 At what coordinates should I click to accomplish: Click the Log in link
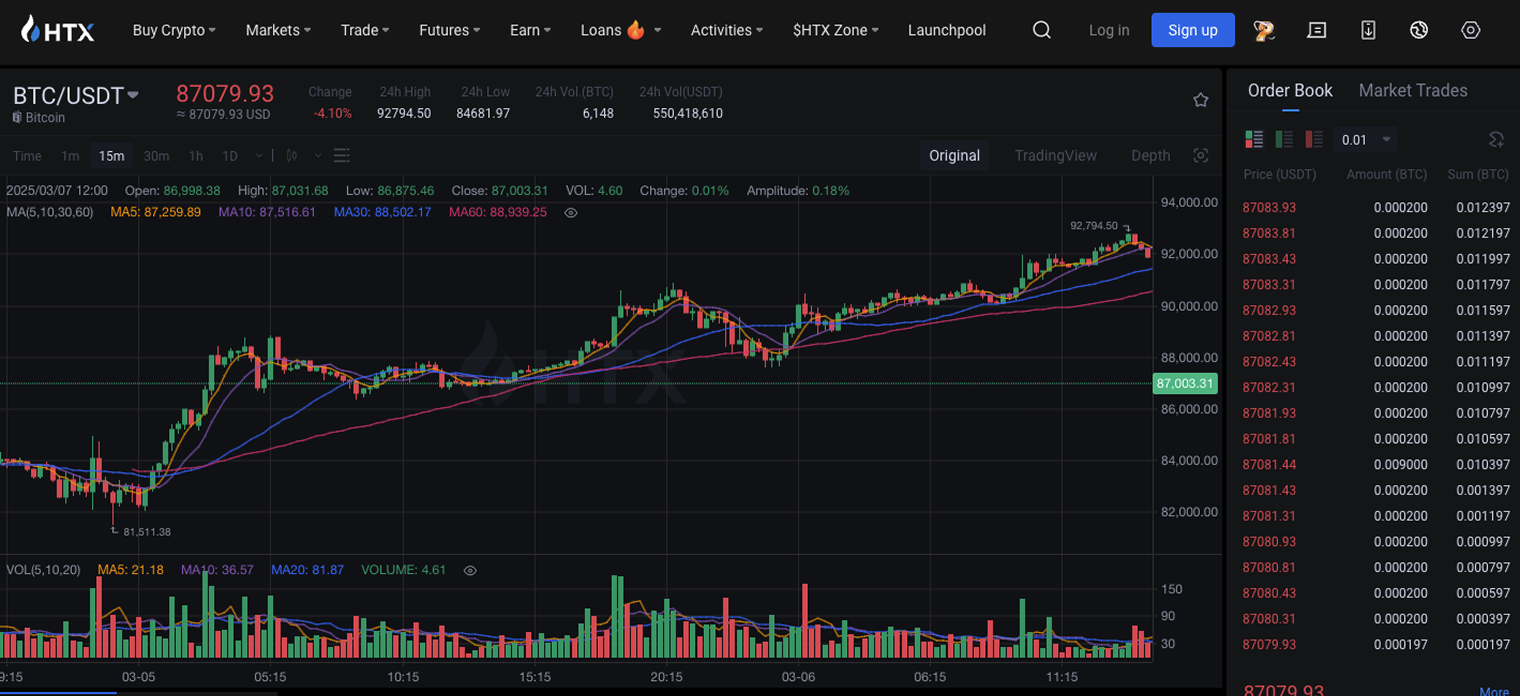tap(1108, 30)
